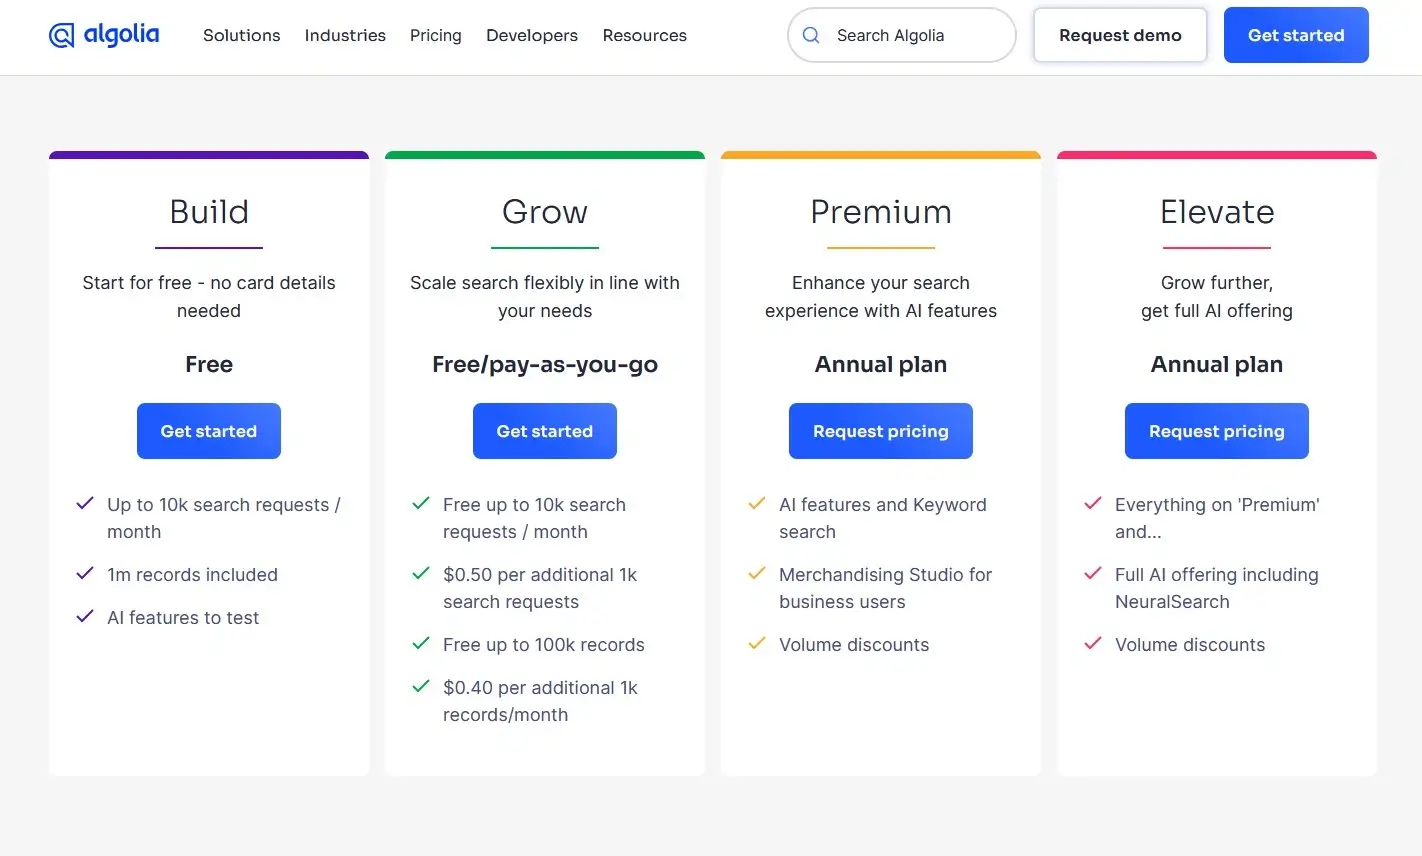Viewport: 1422px width, 856px height.
Task: Click the Build plan title
Action: coord(209,212)
